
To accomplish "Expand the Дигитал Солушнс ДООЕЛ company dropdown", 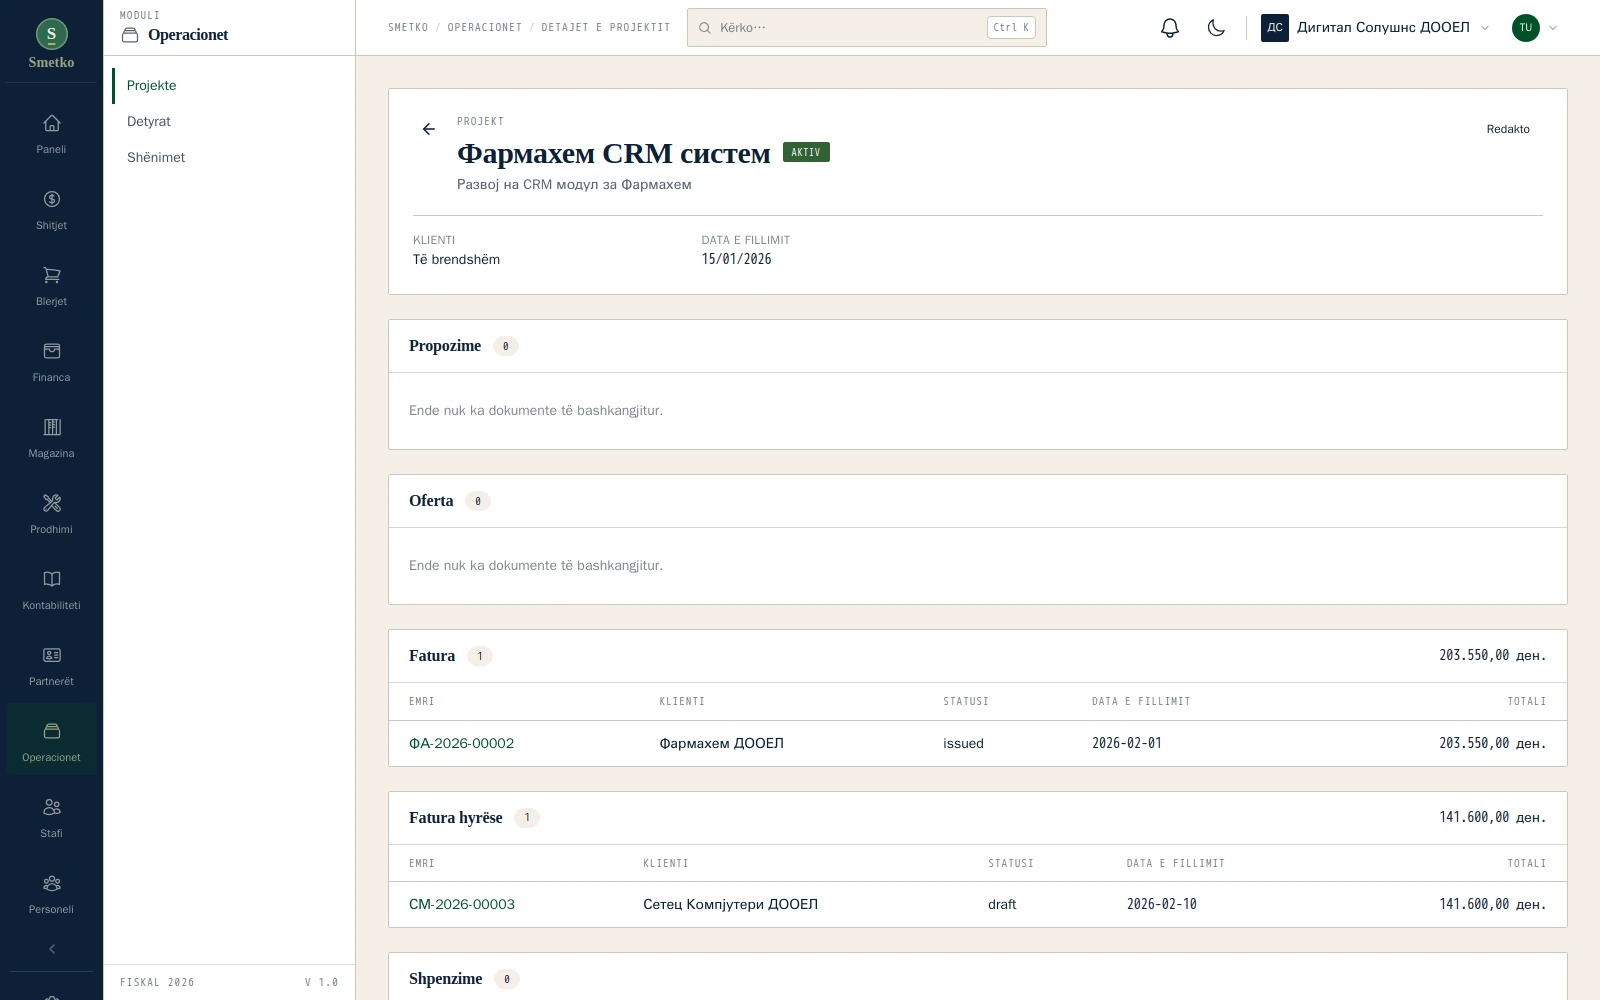I will 1376,28.
